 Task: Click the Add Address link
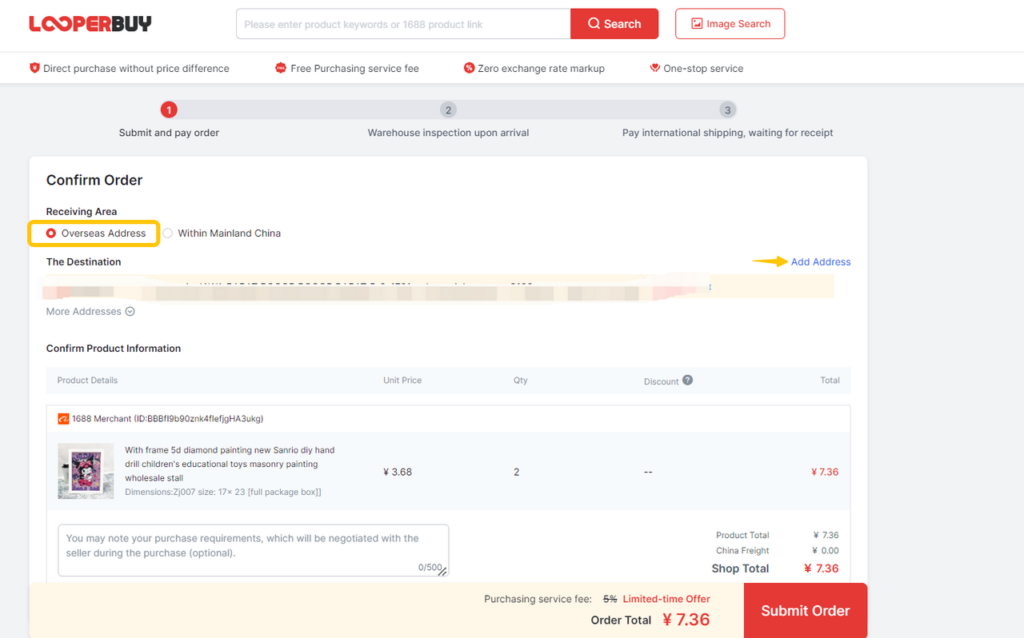[x=820, y=262]
